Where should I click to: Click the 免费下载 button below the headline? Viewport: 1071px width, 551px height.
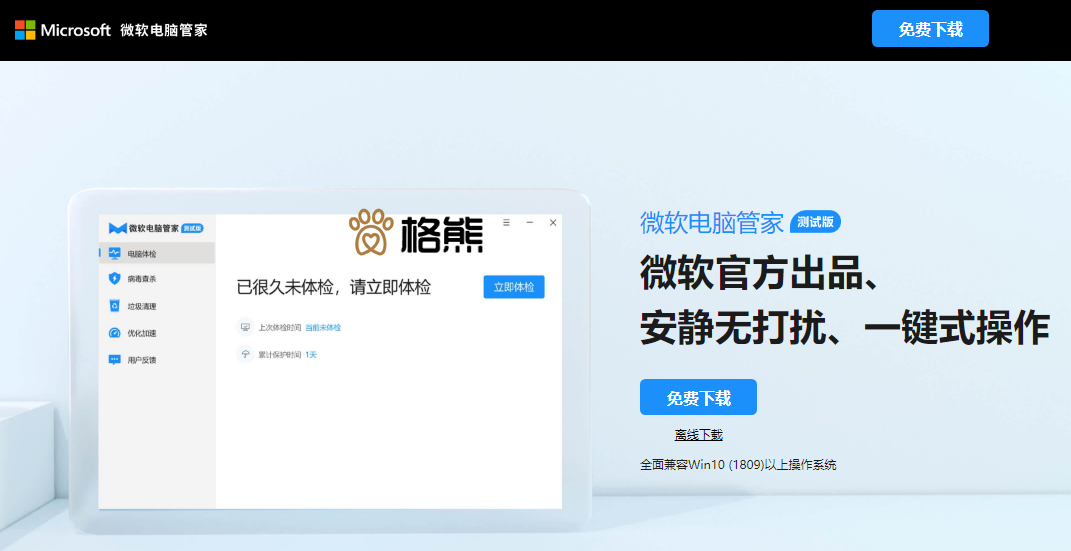click(698, 397)
